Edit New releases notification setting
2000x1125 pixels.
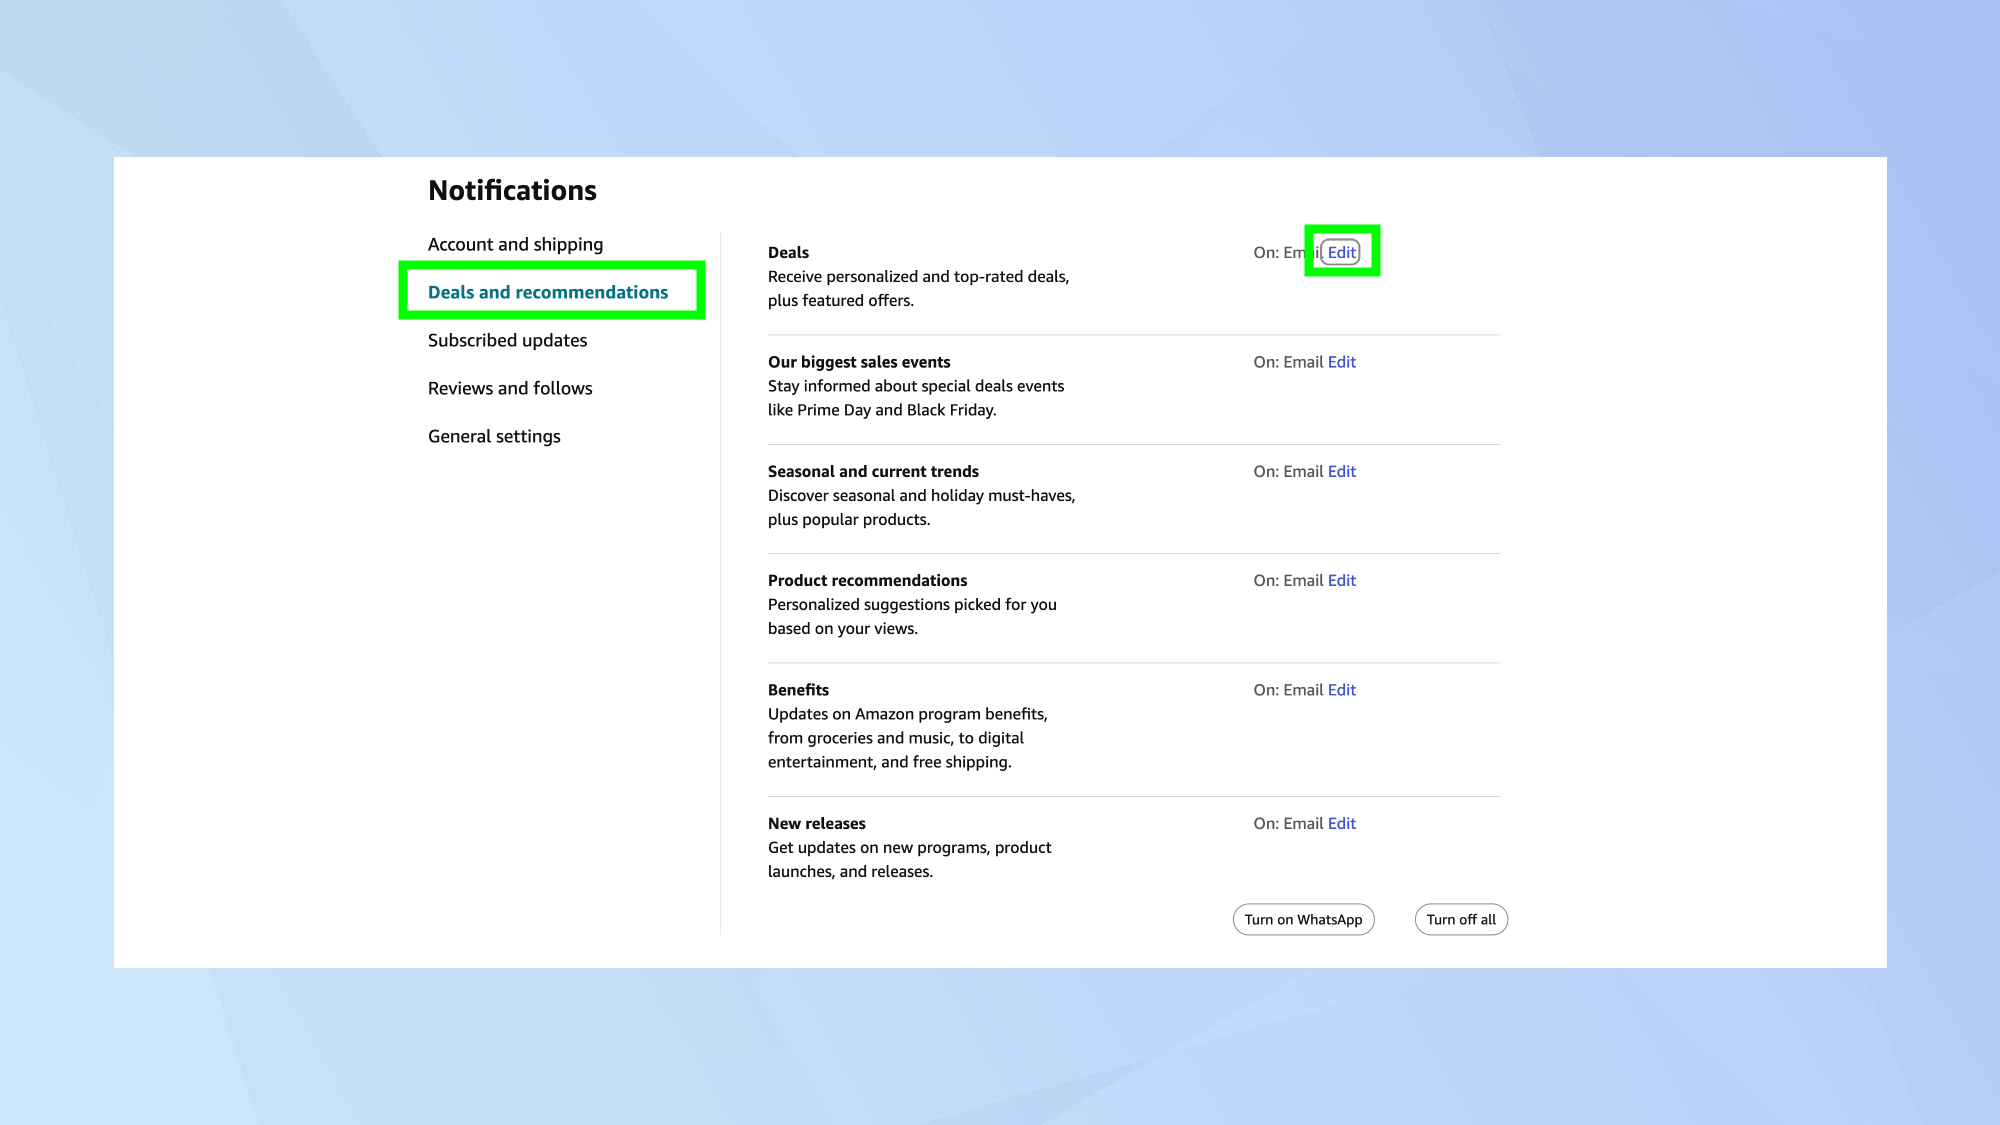pyautogui.click(x=1341, y=823)
